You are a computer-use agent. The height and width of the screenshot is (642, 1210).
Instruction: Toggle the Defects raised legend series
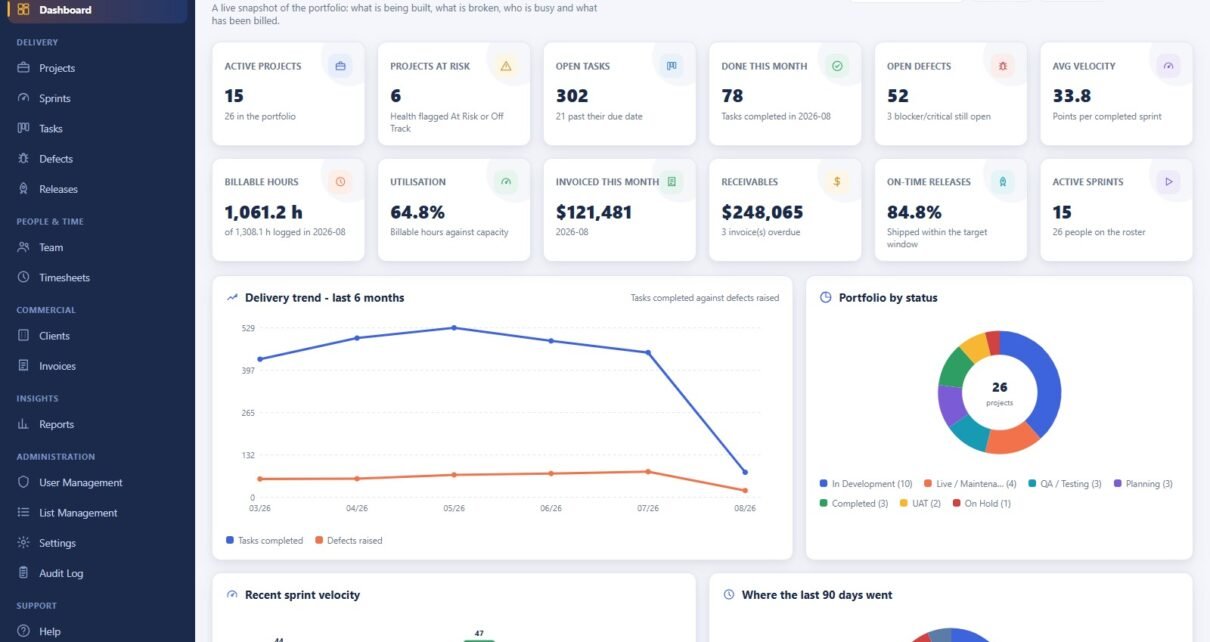click(349, 540)
